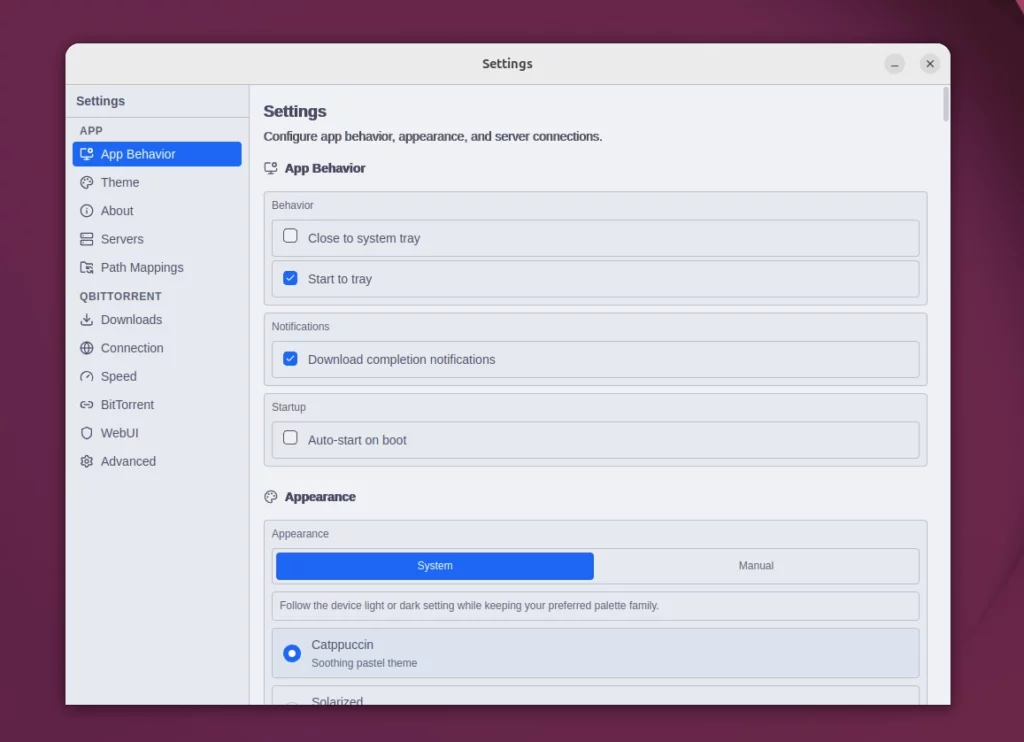Open the BitTorrent settings page
The height and width of the screenshot is (742, 1024).
[157, 405]
